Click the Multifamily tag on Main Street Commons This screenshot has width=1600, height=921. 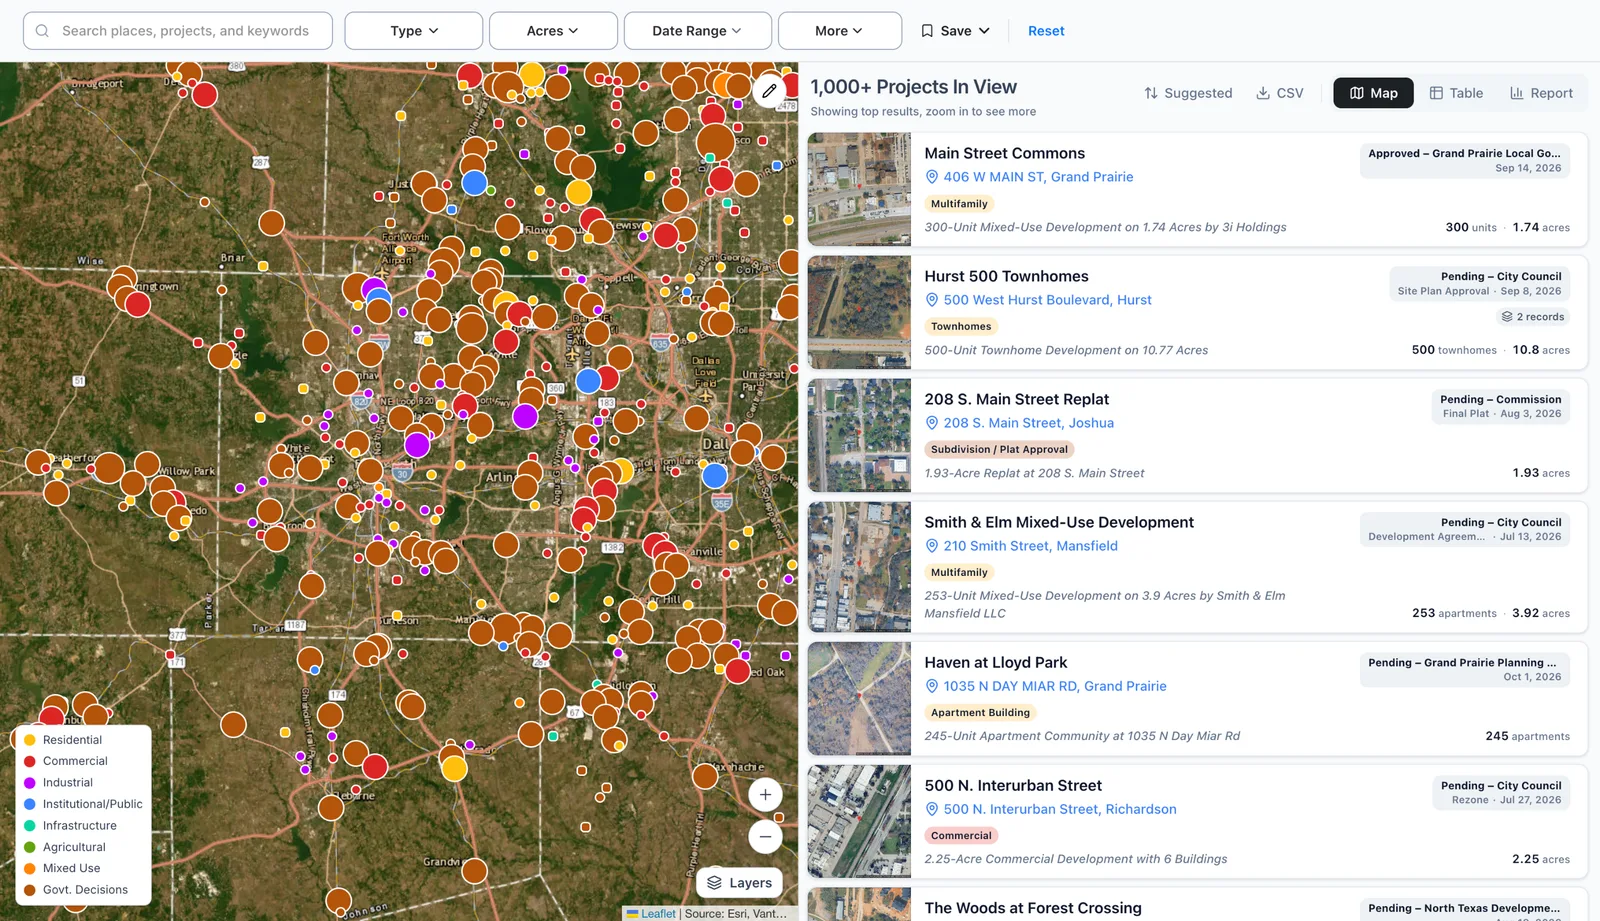coord(959,204)
